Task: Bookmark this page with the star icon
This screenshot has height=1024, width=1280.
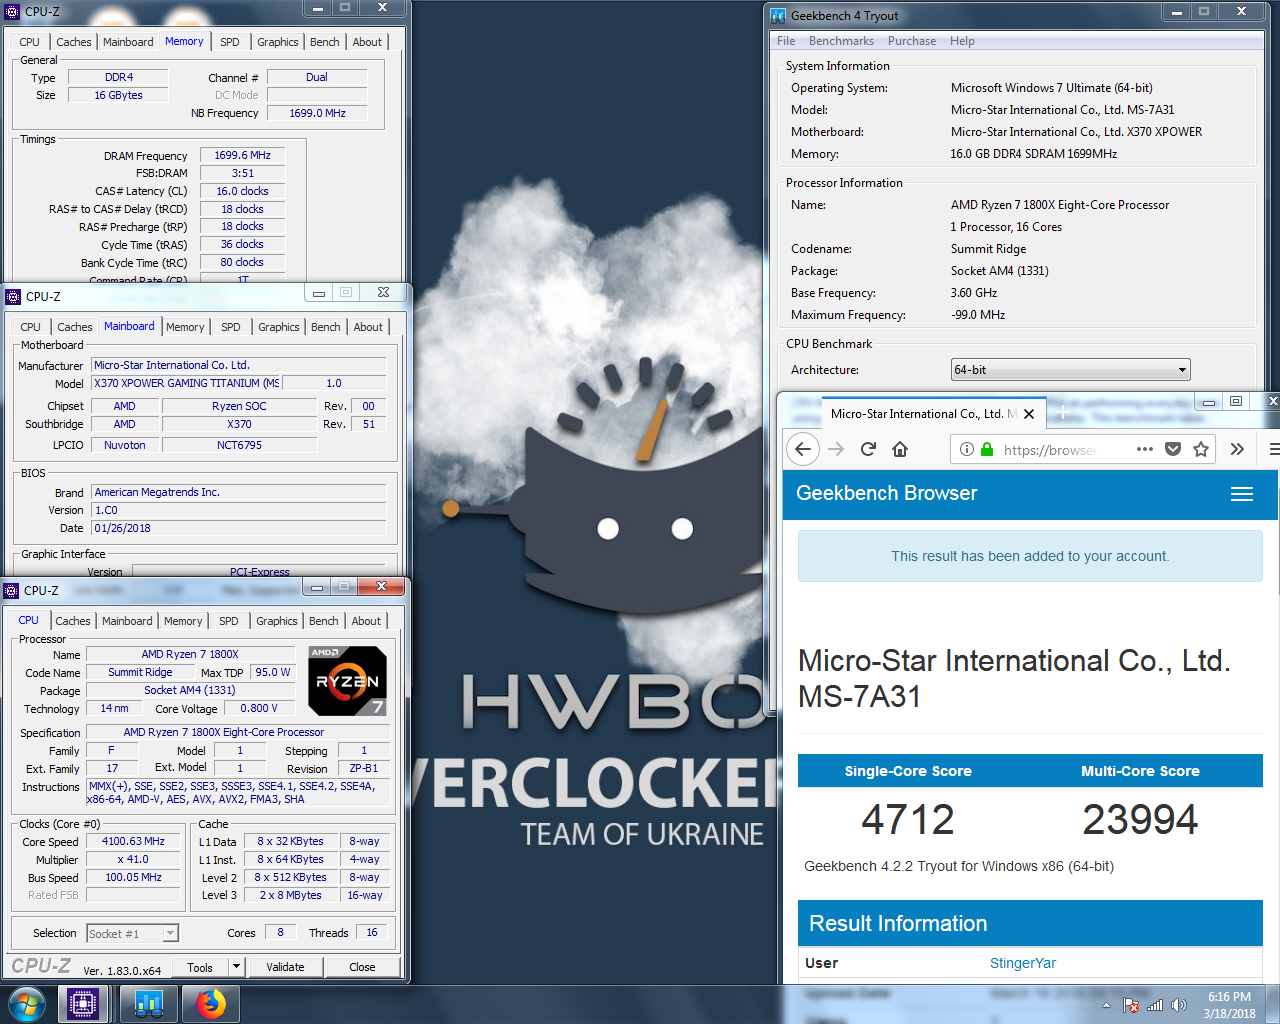Action: coord(1201,449)
